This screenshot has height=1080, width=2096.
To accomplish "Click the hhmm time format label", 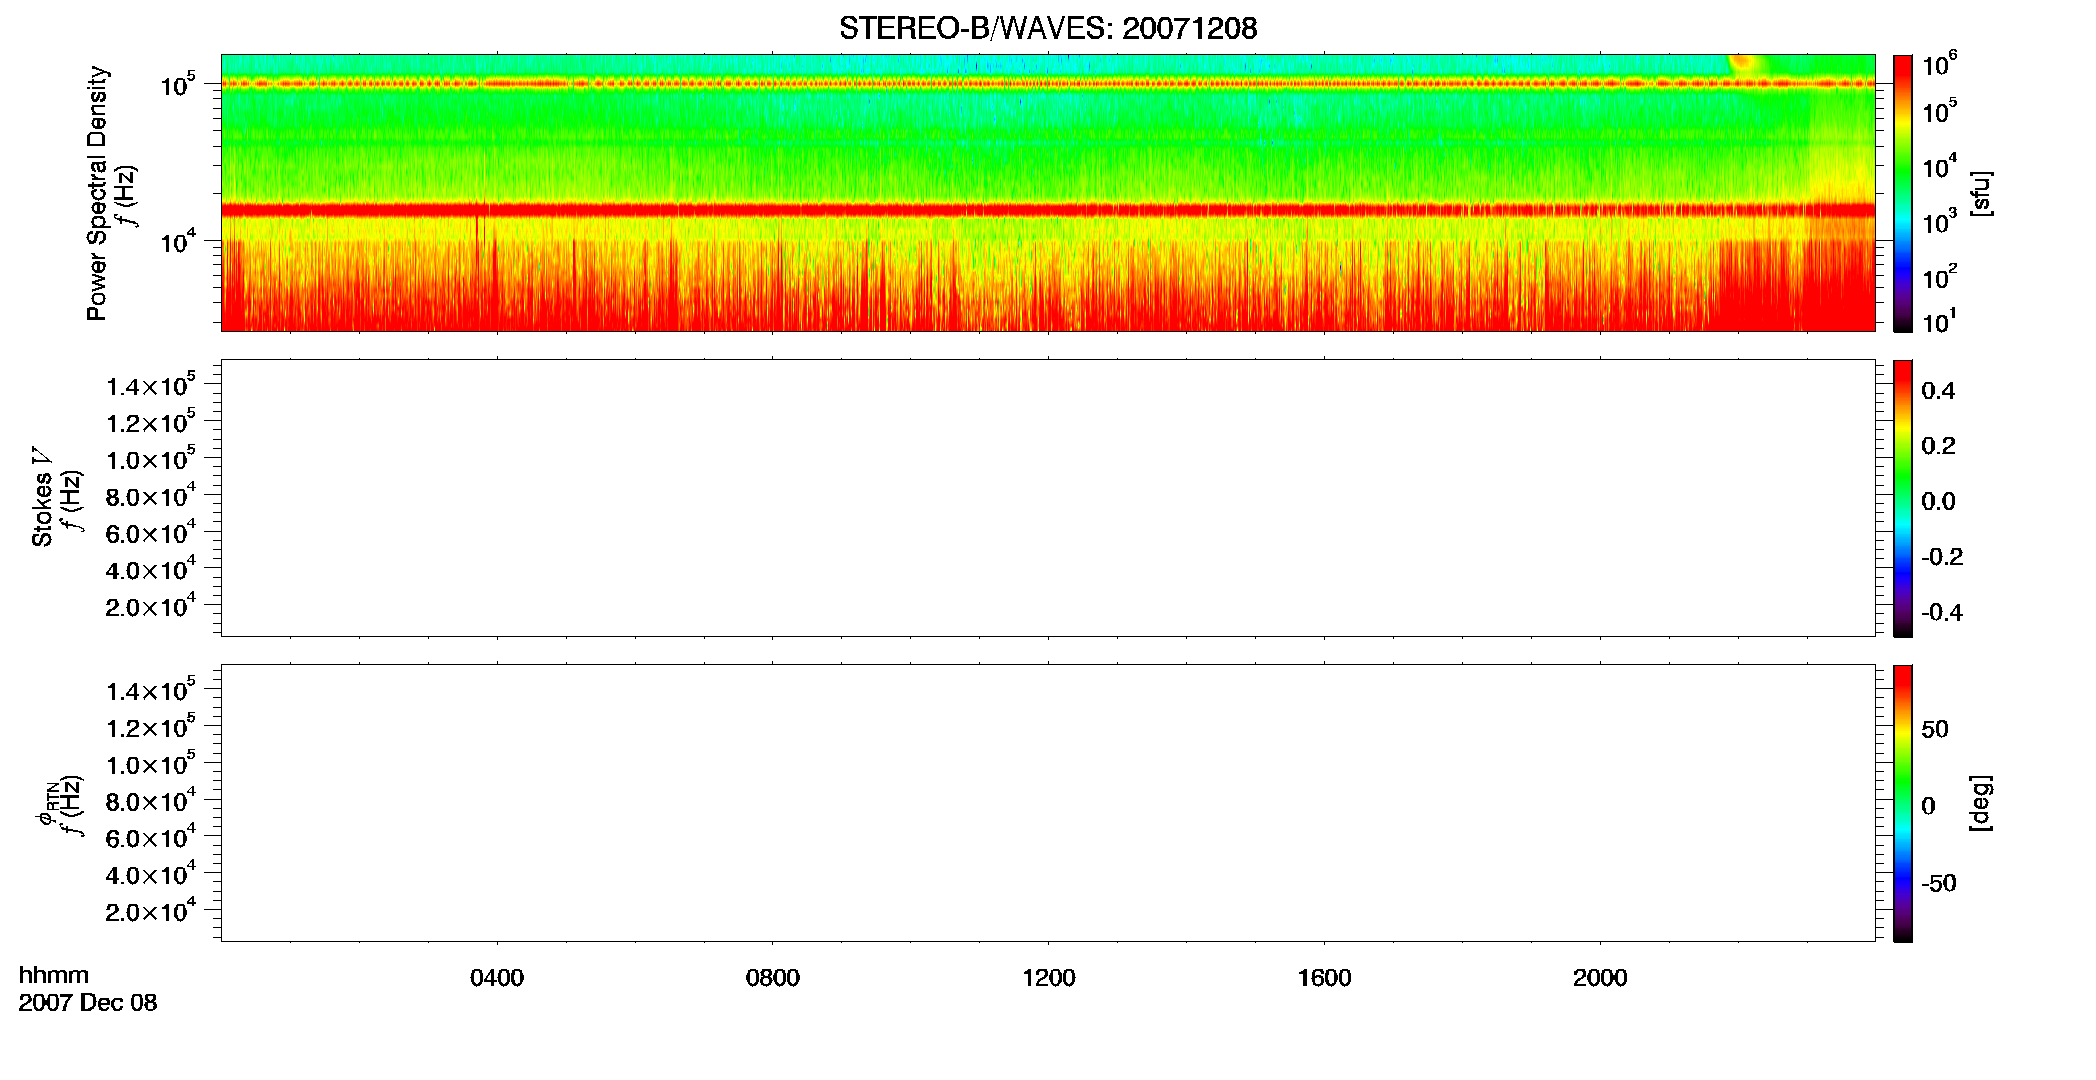I will coord(54,975).
